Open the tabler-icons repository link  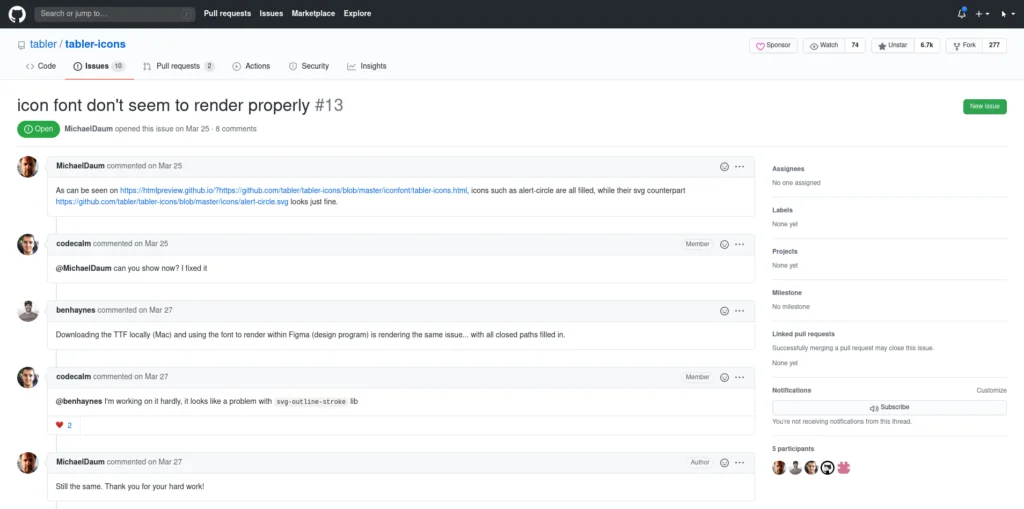pos(95,44)
